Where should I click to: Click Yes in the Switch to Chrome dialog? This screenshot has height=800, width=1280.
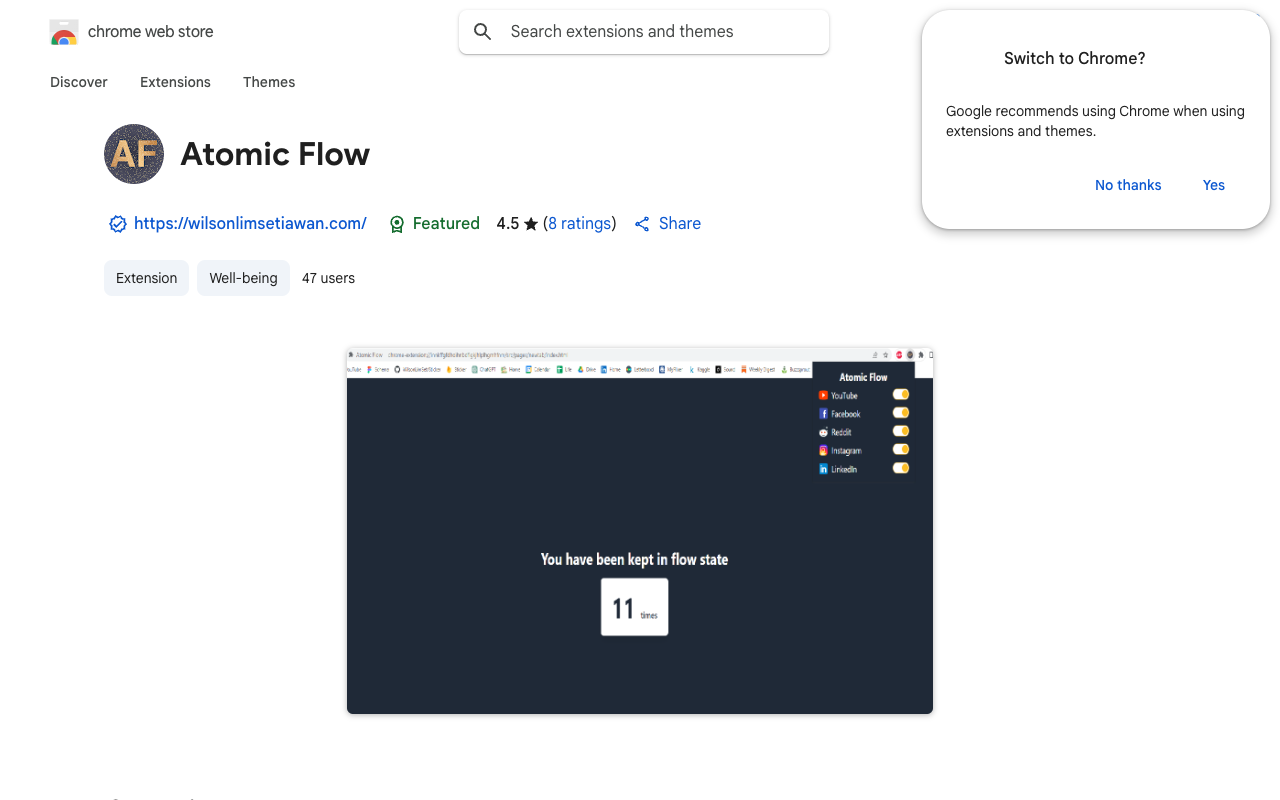1214,185
